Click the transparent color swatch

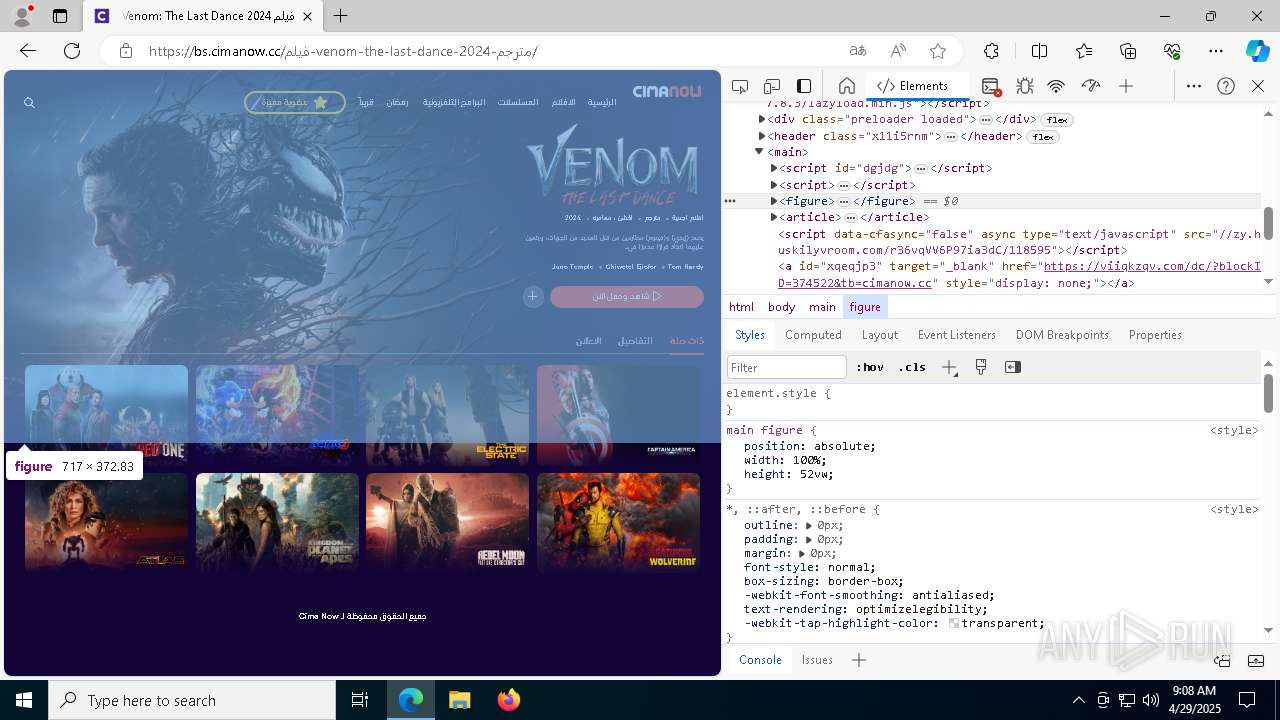(x=954, y=623)
